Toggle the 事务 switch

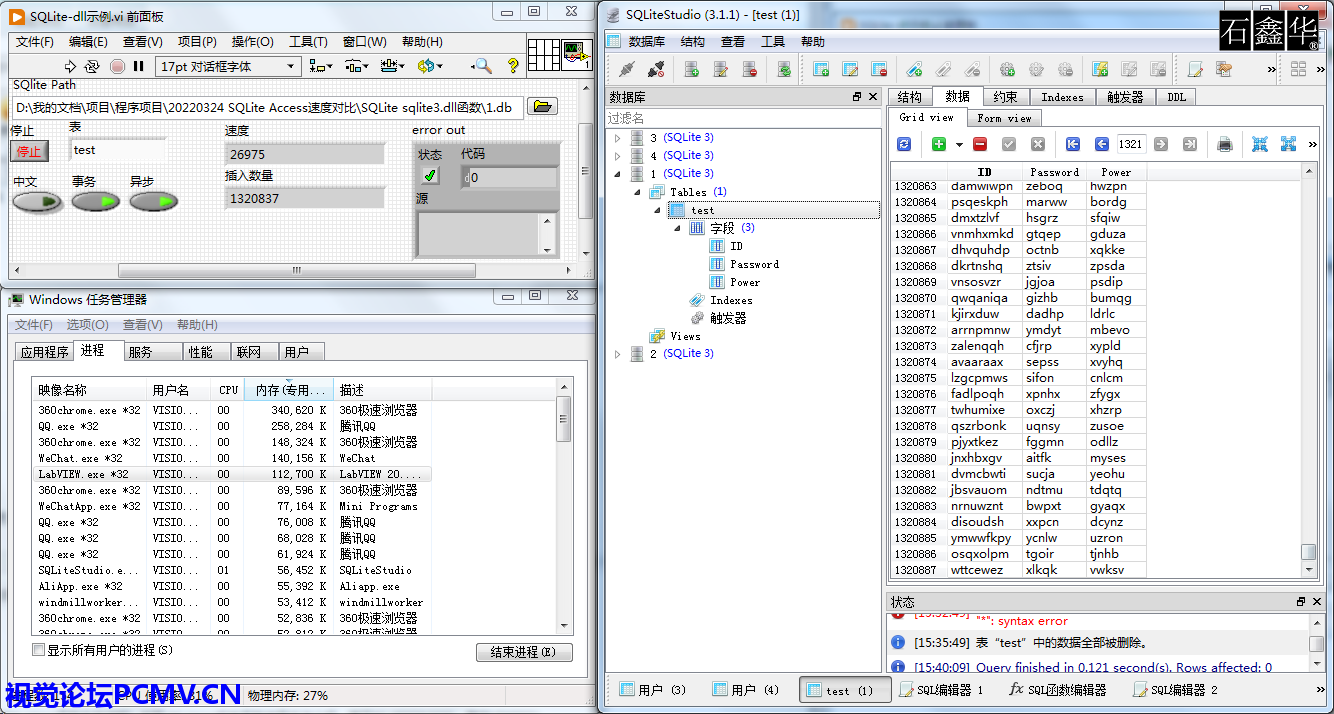pos(96,202)
